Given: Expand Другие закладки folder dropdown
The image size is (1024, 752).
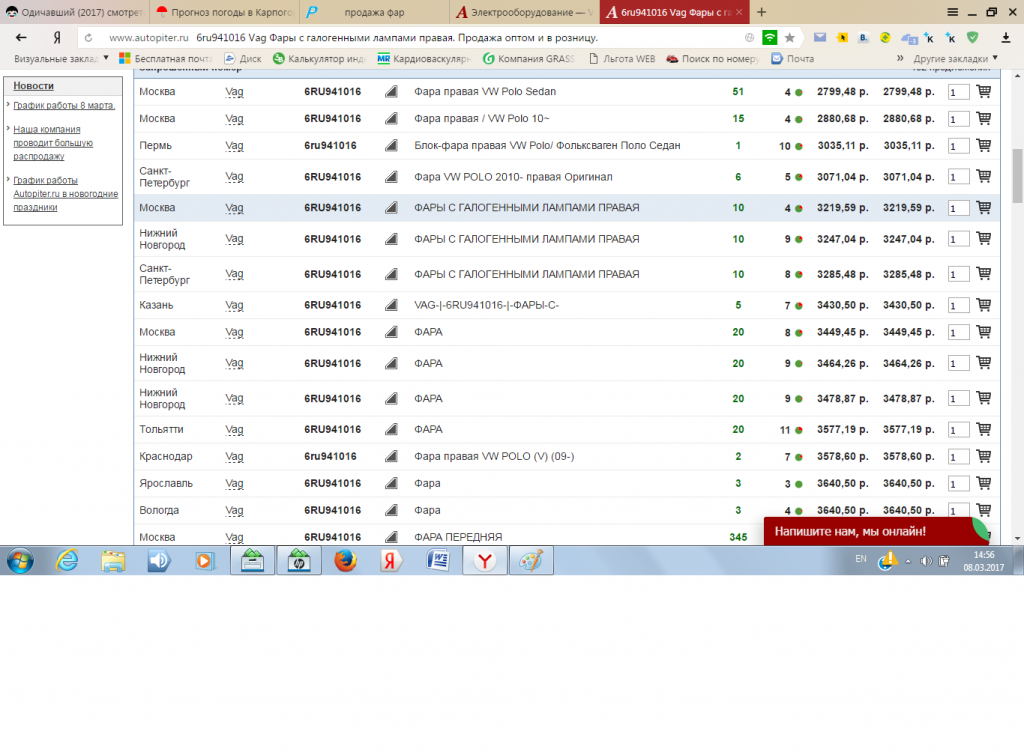Looking at the screenshot, I should [x=995, y=58].
